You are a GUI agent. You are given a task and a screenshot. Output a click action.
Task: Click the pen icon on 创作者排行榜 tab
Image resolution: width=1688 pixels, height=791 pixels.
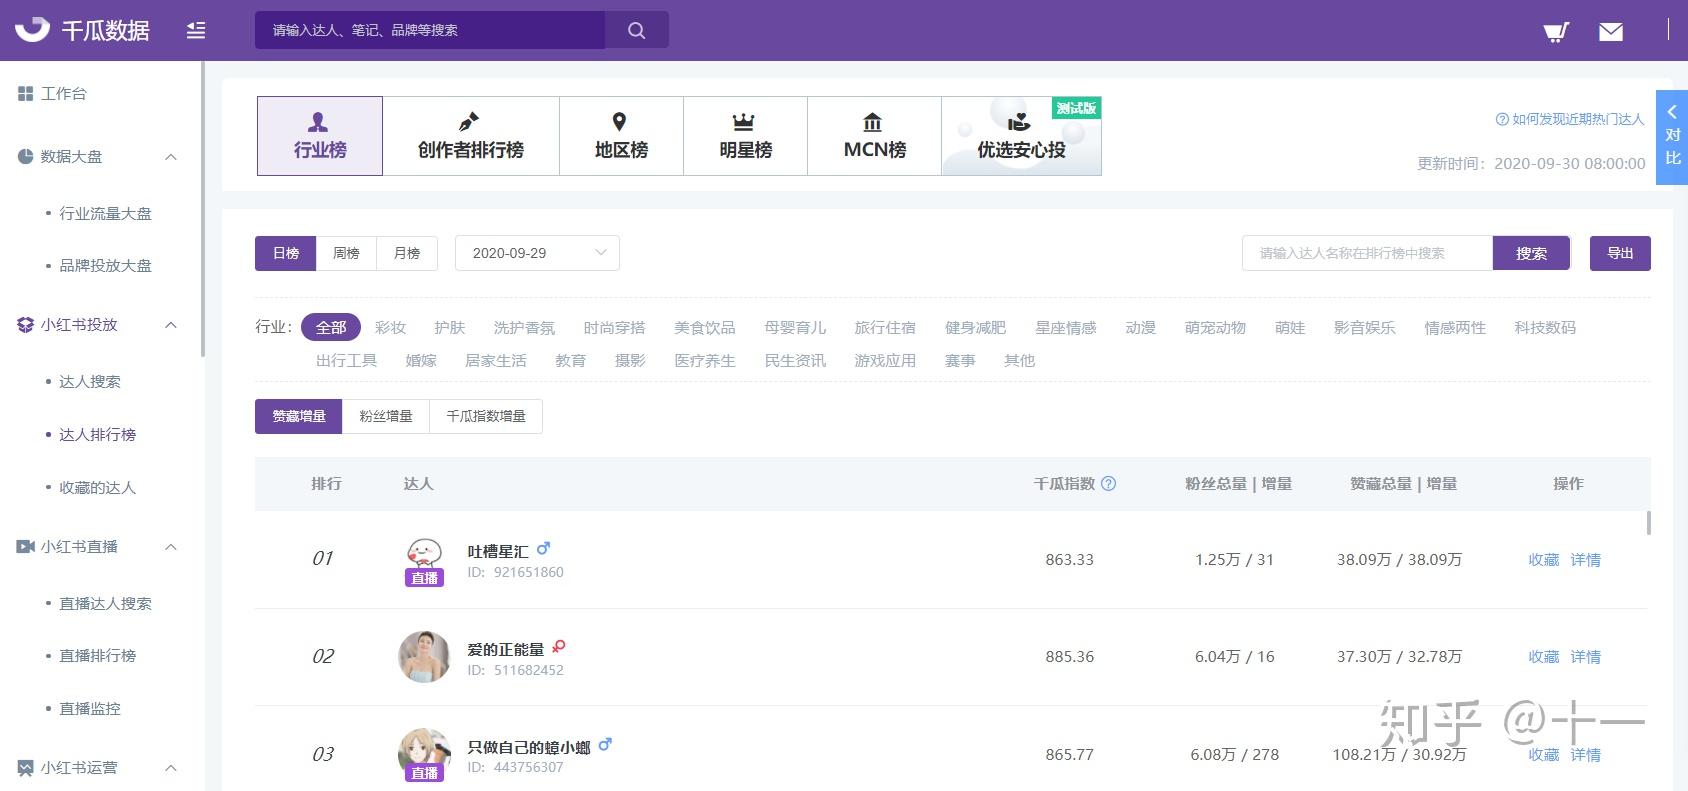click(x=469, y=122)
